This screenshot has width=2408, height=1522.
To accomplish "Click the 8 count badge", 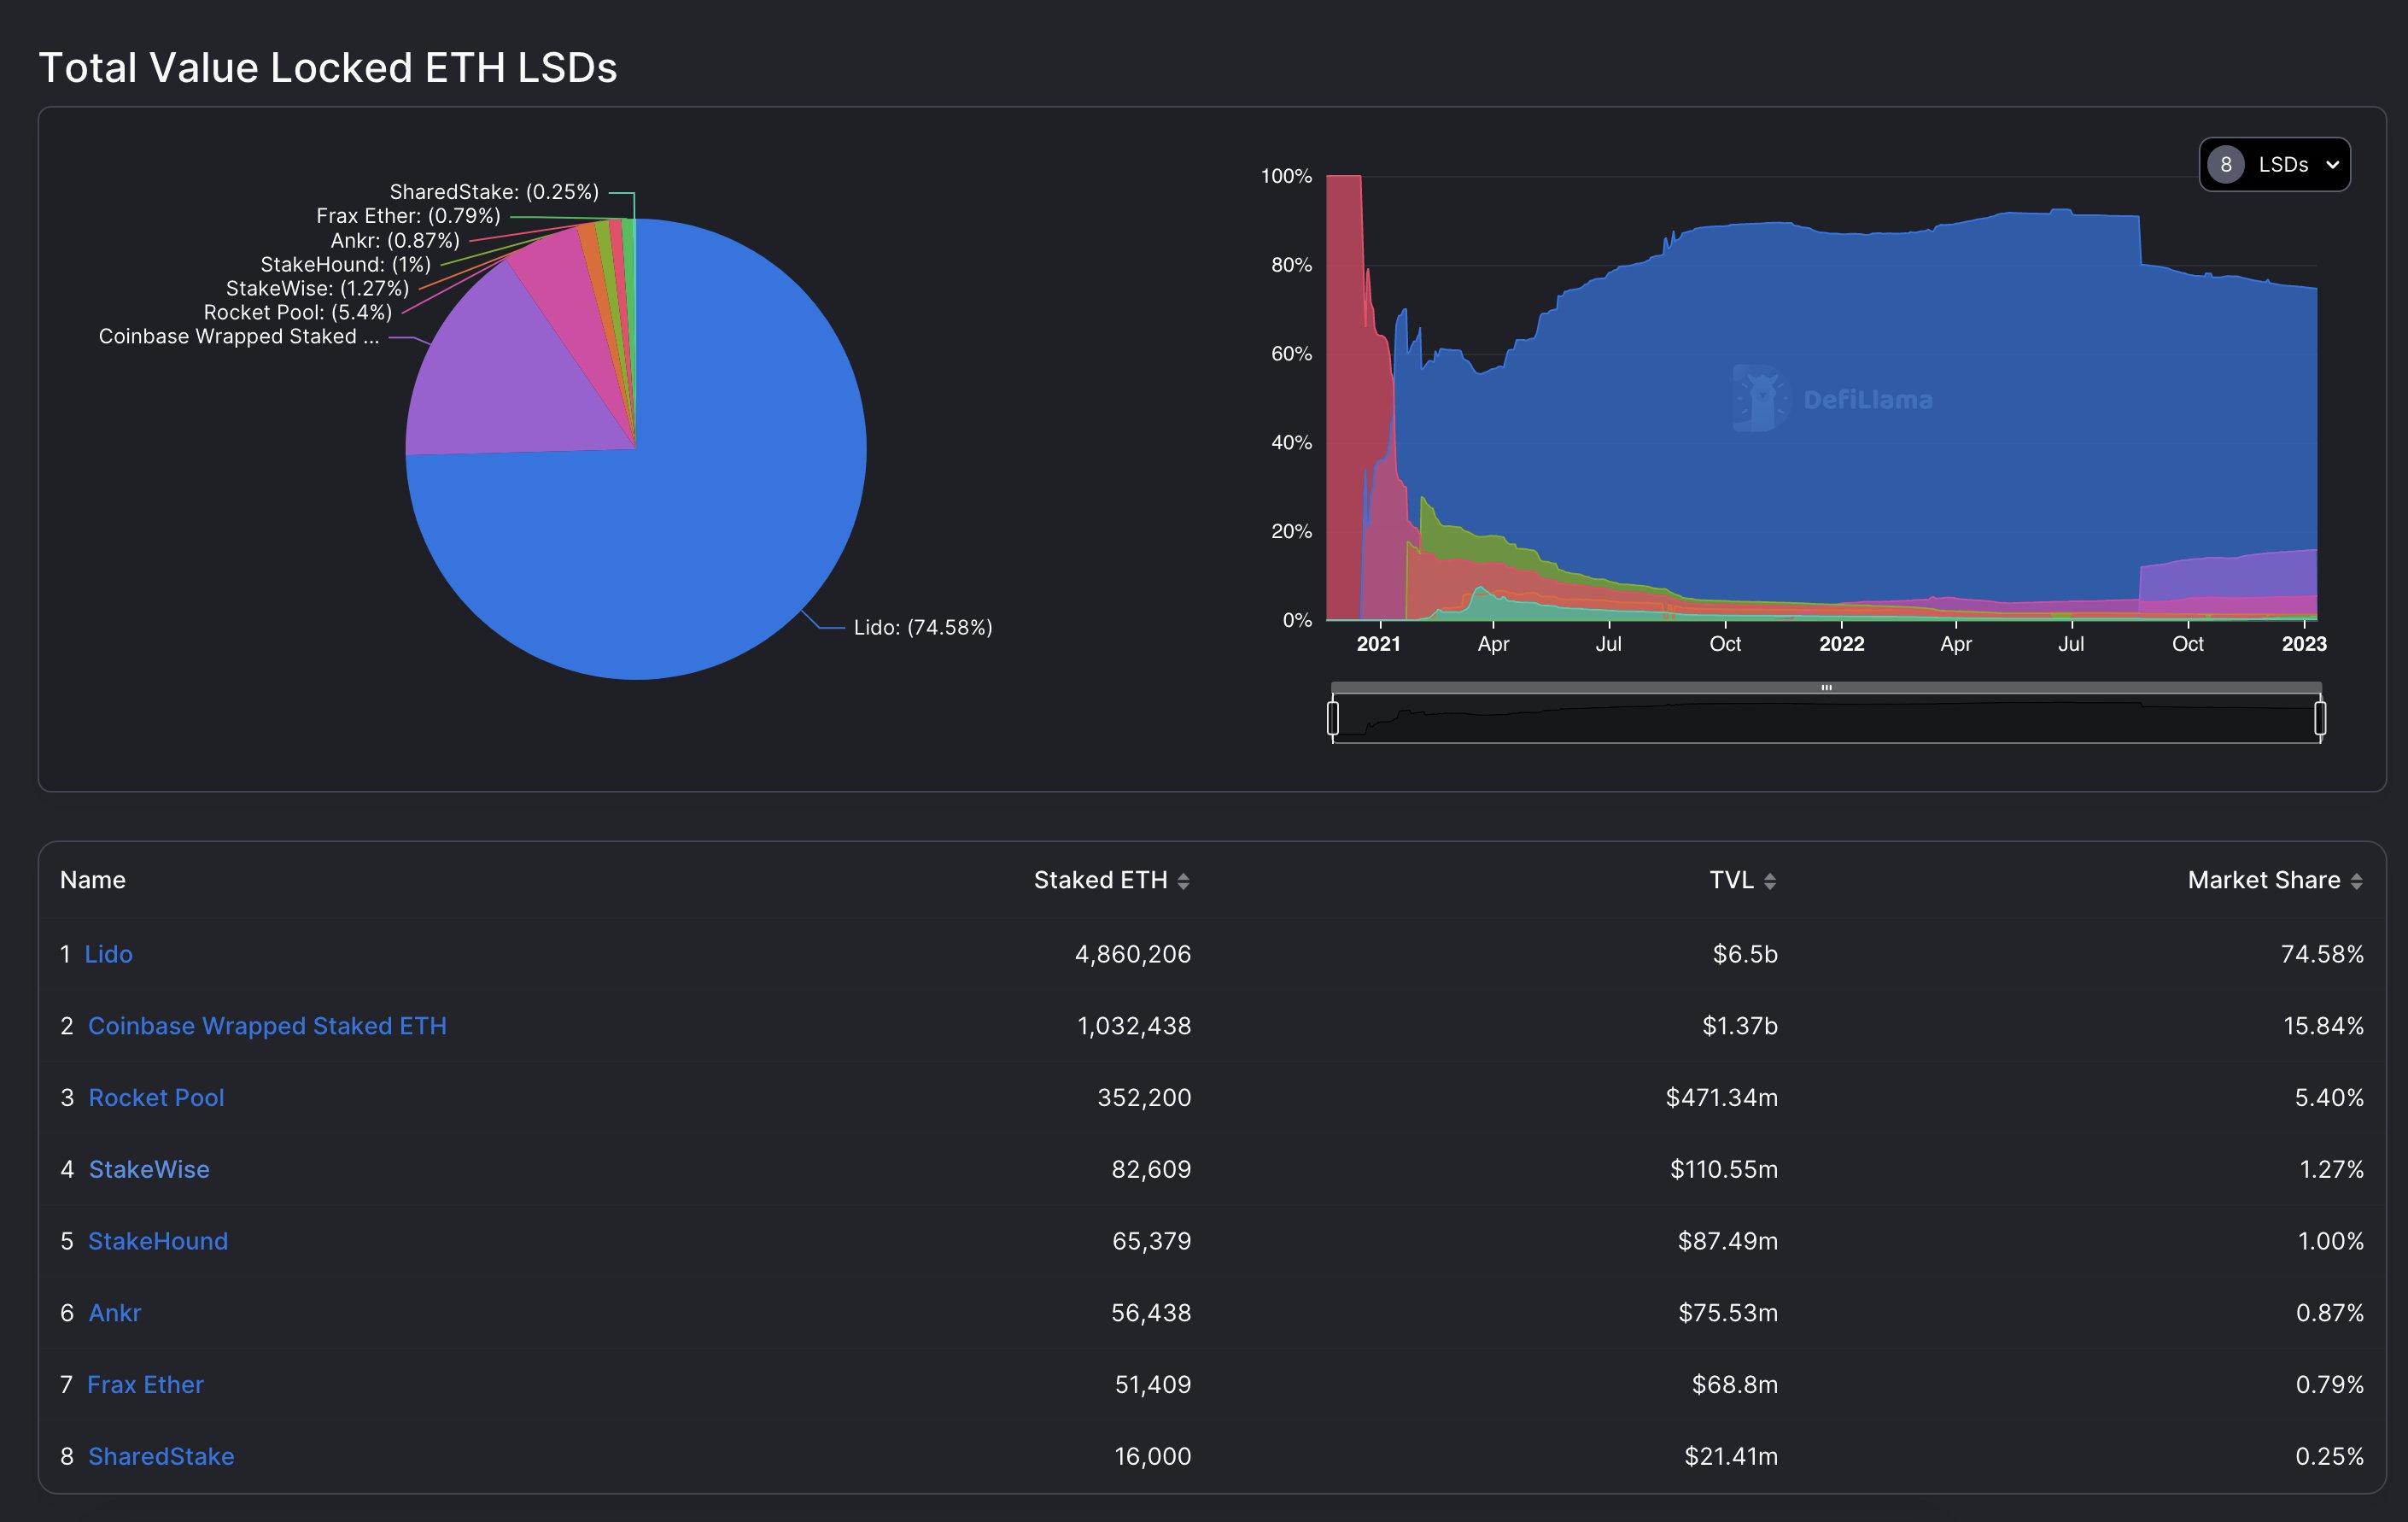I will click(x=2225, y=165).
